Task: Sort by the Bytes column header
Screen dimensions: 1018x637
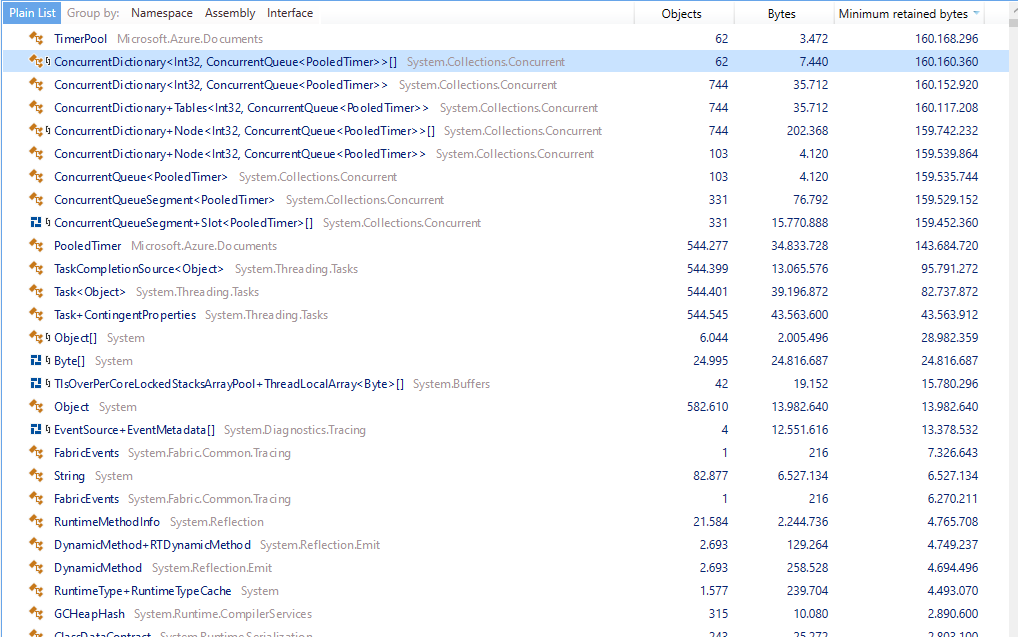Action: (783, 13)
